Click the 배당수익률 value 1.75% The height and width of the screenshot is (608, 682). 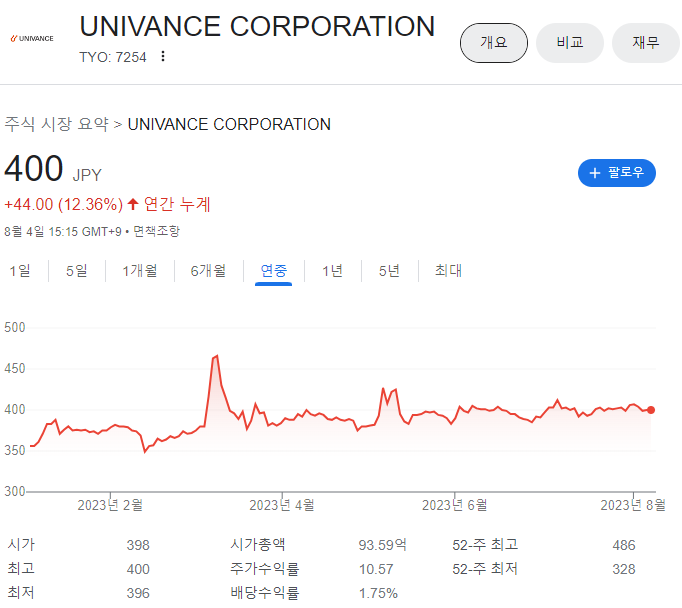(378, 593)
